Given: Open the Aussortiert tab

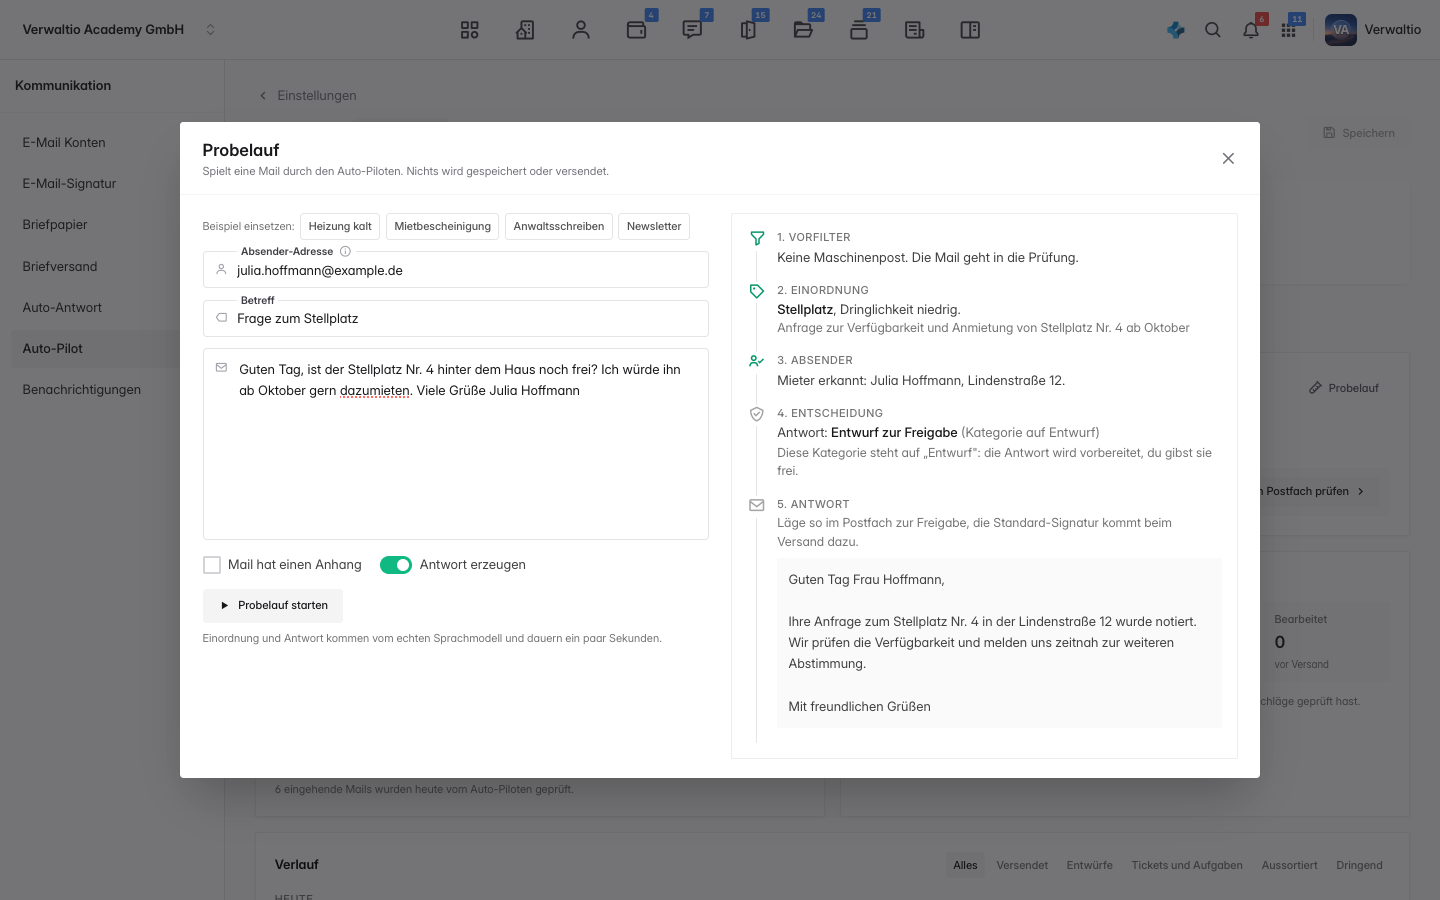Looking at the screenshot, I should [1289, 865].
